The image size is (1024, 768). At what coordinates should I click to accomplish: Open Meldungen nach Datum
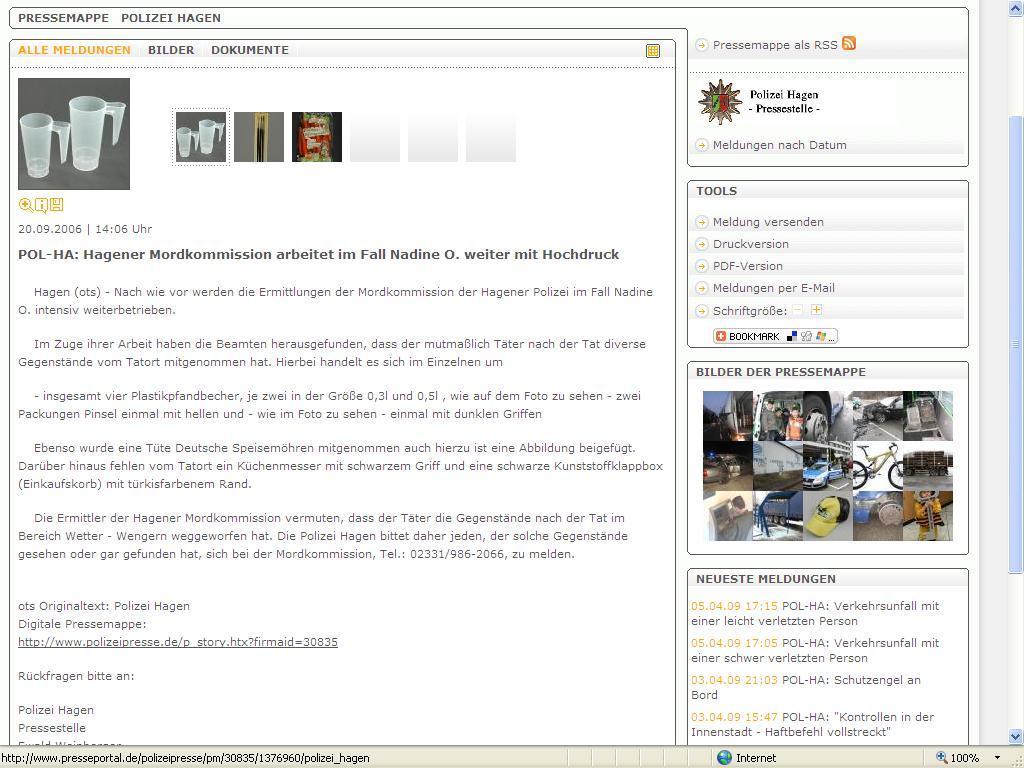pyautogui.click(x=780, y=145)
